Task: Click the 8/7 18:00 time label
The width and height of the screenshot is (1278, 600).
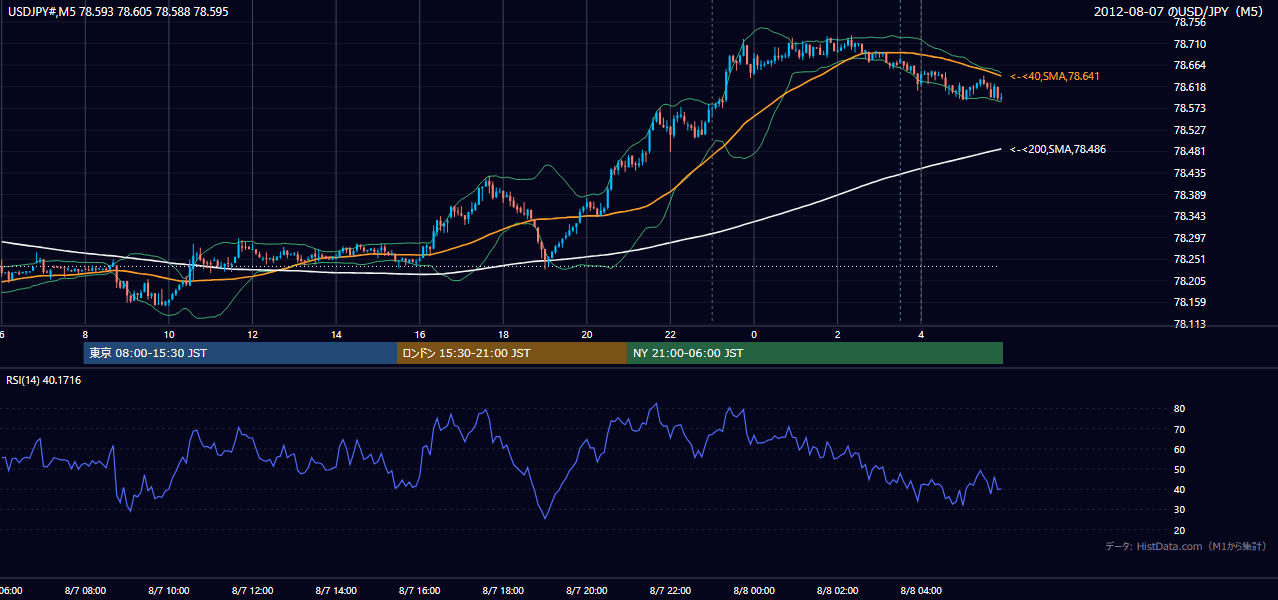Action: (x=503, y=590)
